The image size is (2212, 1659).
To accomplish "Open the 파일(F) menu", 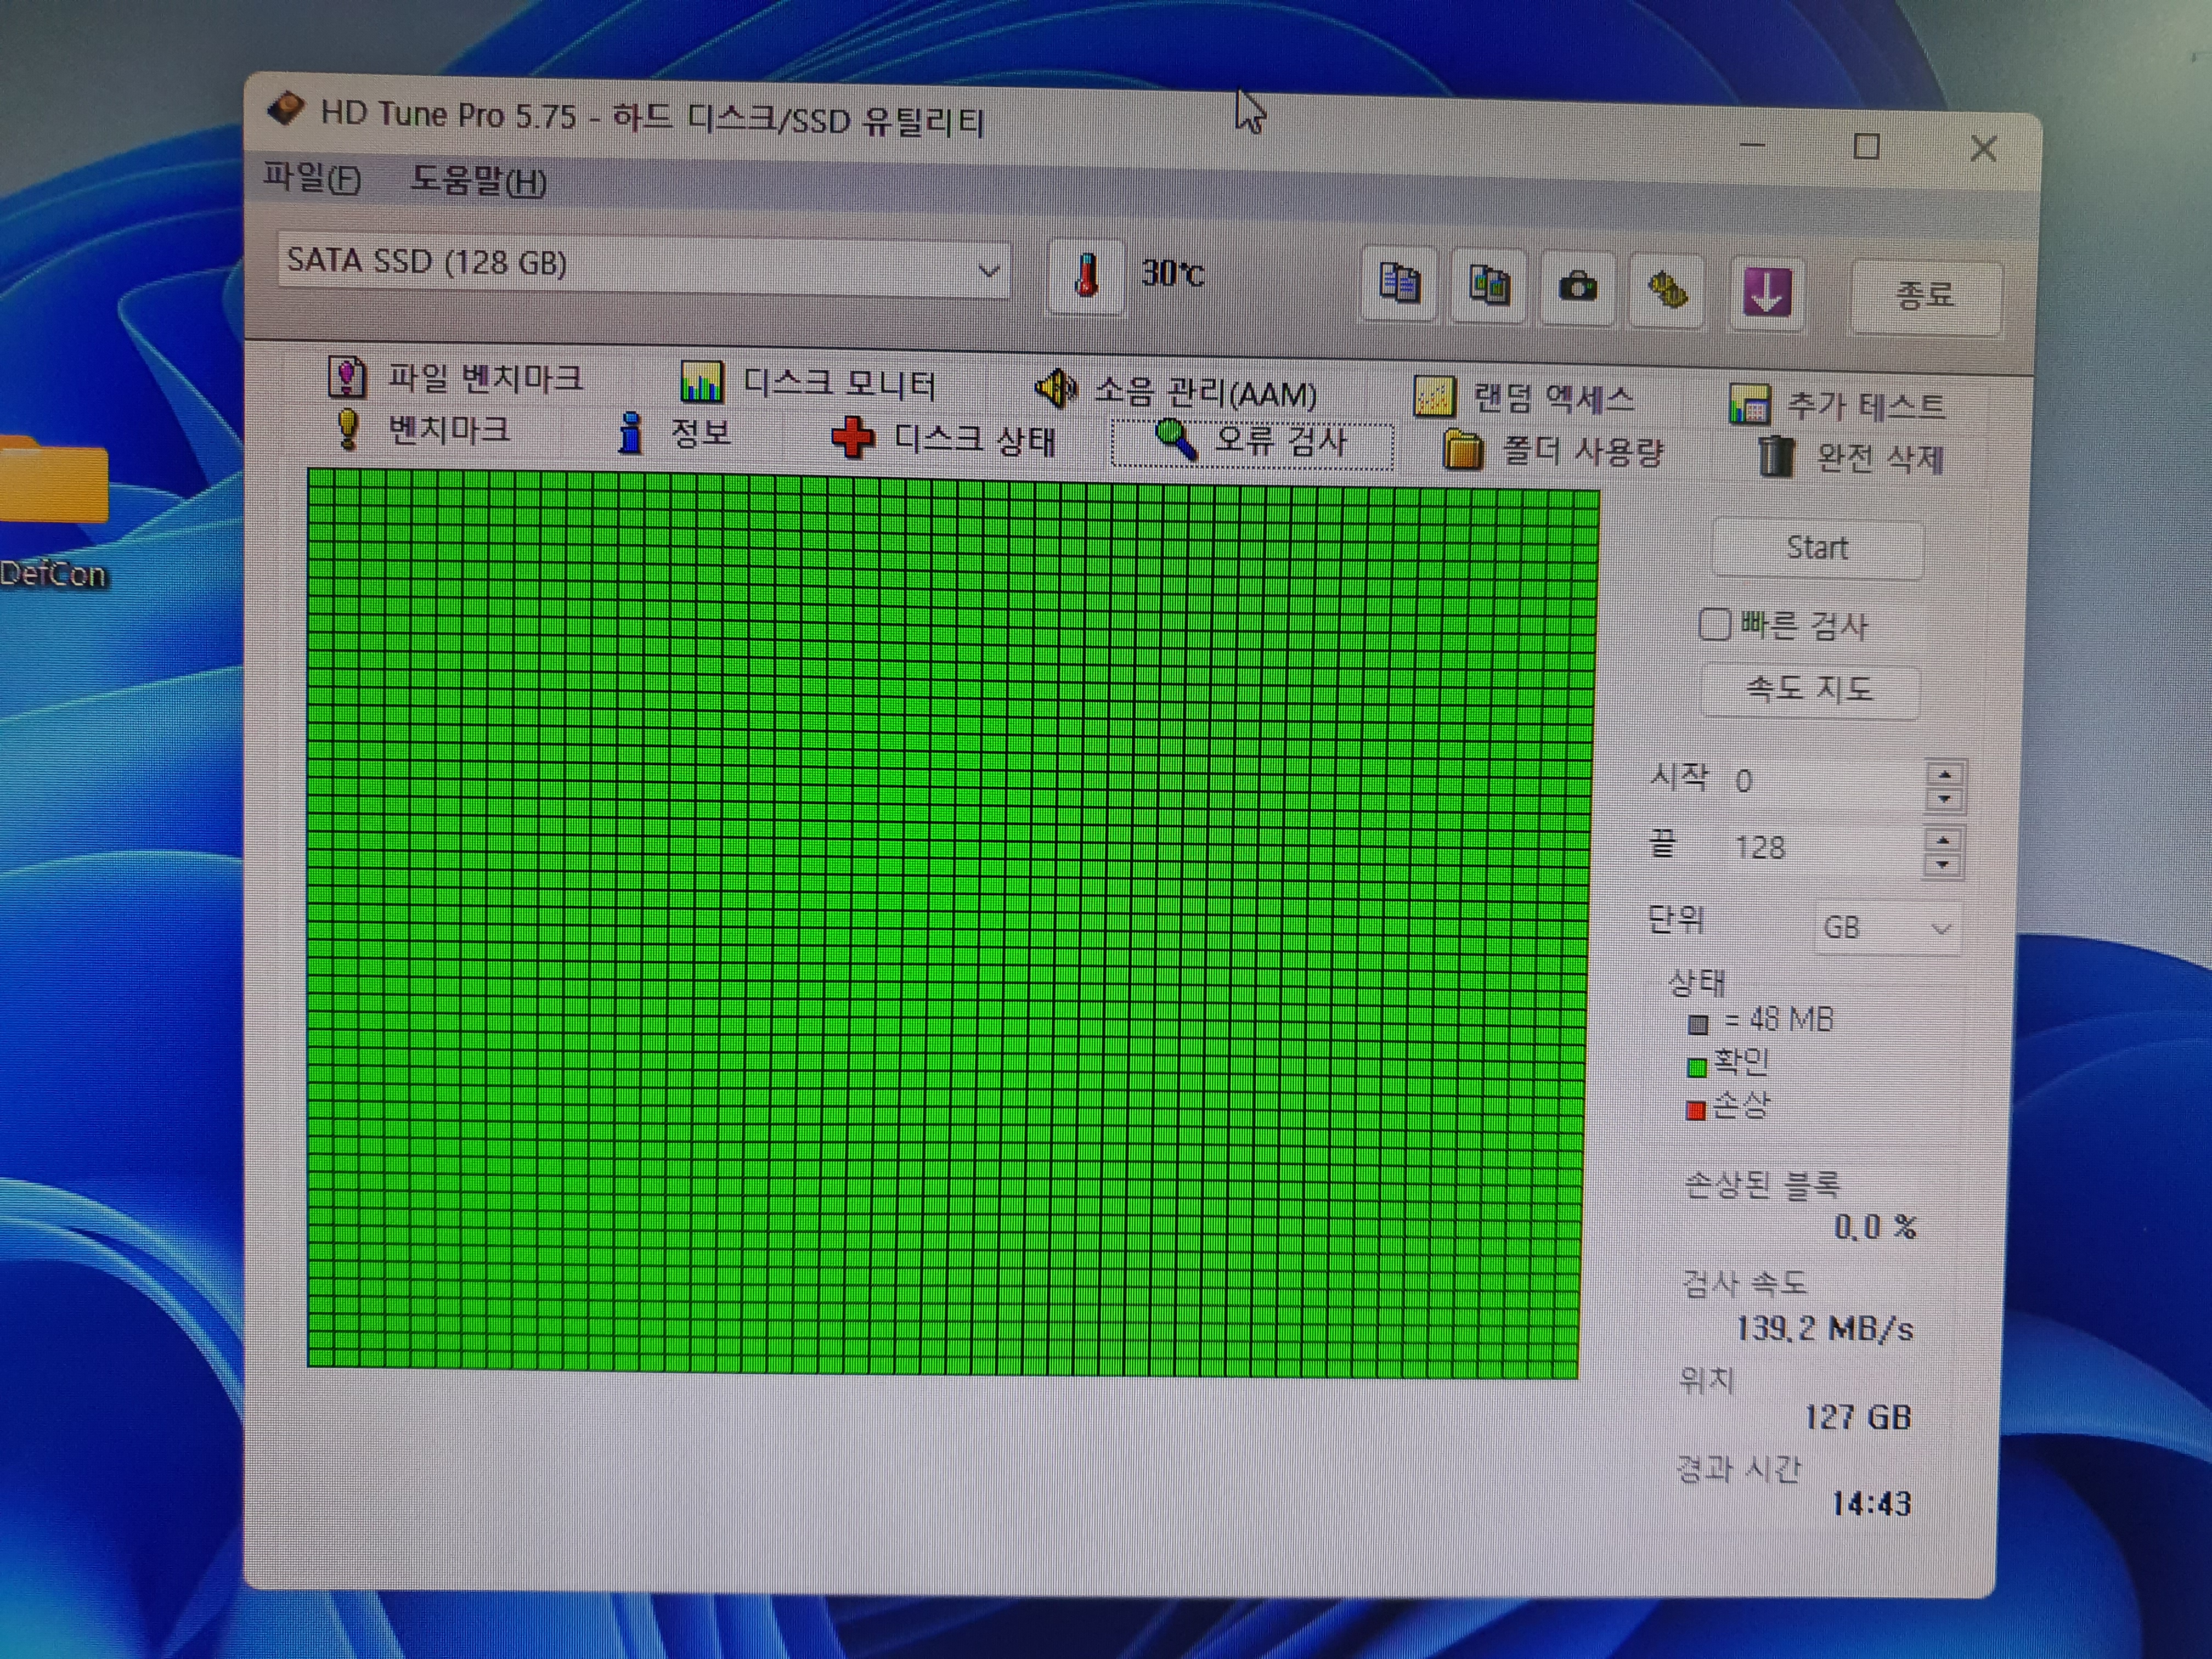I will tap(312, 178).
